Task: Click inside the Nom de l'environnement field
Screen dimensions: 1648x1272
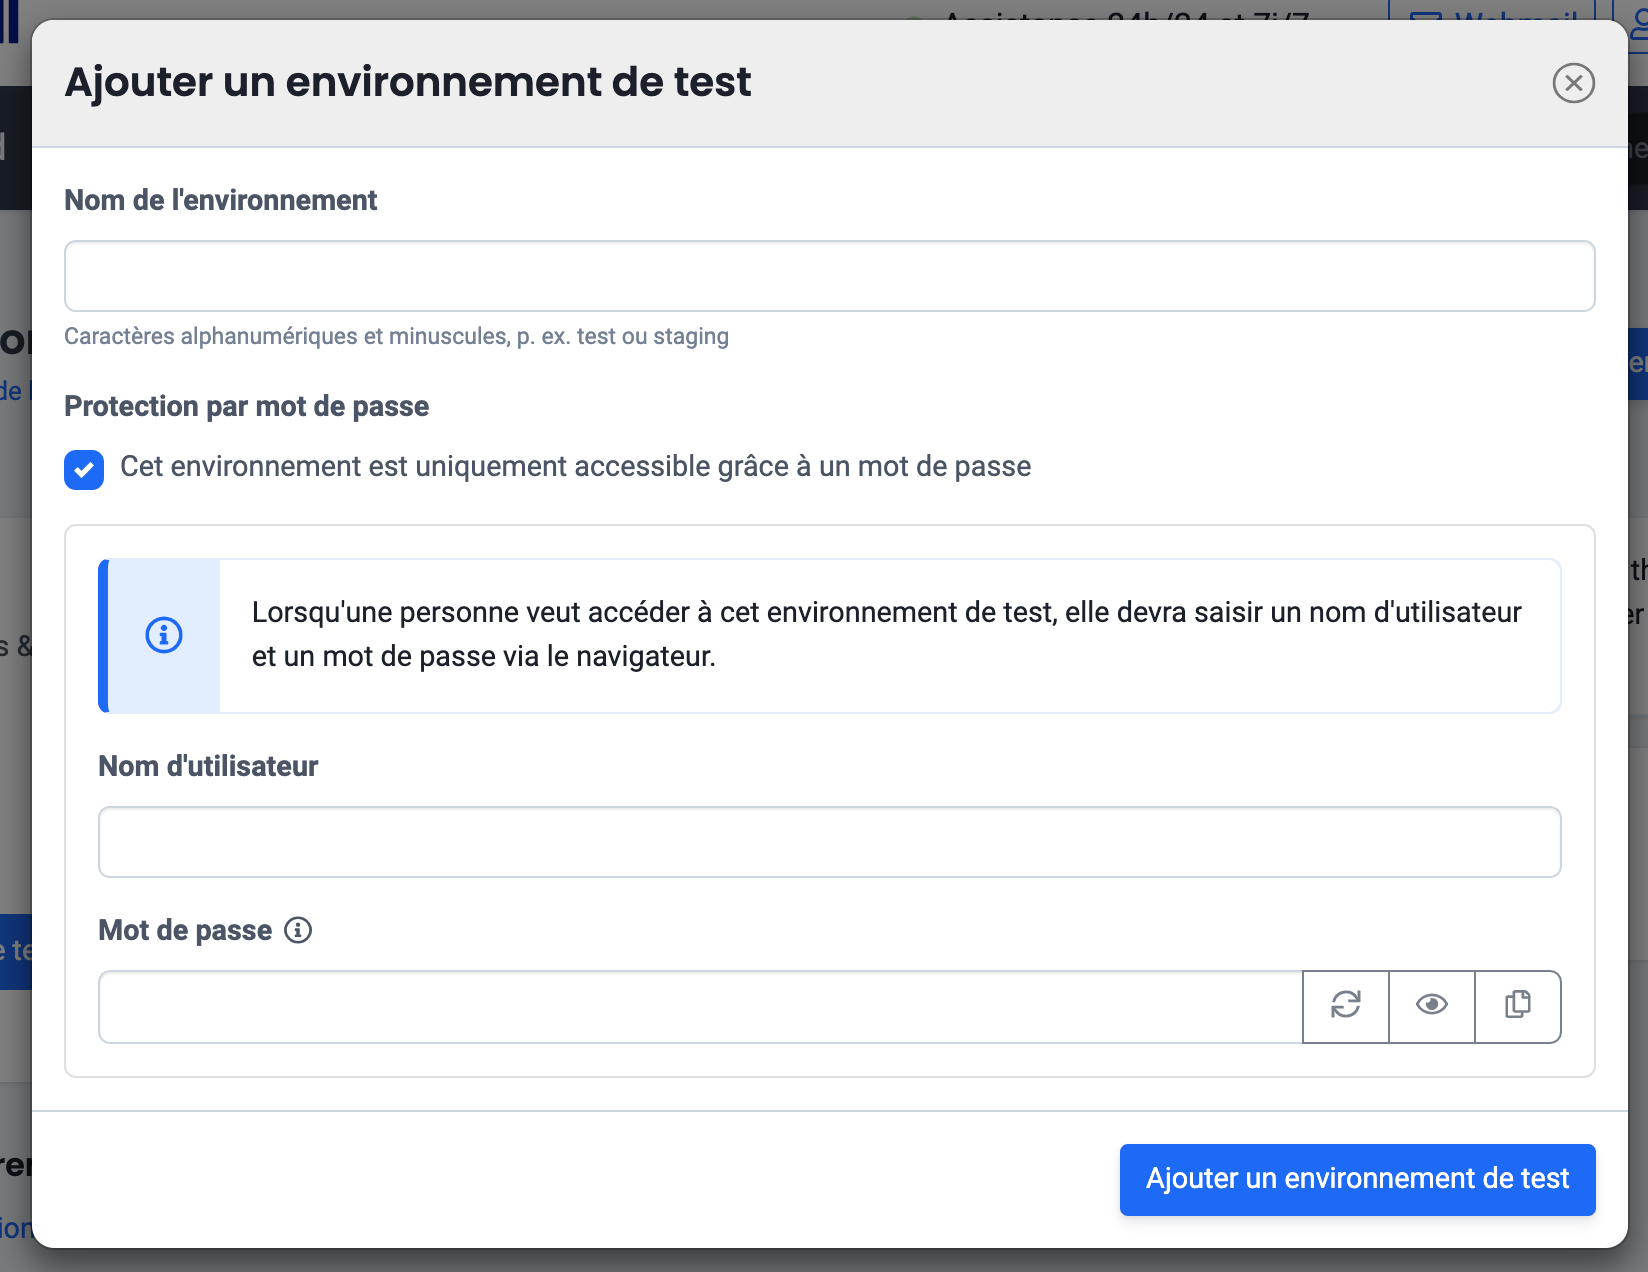Action: [829, 276]
